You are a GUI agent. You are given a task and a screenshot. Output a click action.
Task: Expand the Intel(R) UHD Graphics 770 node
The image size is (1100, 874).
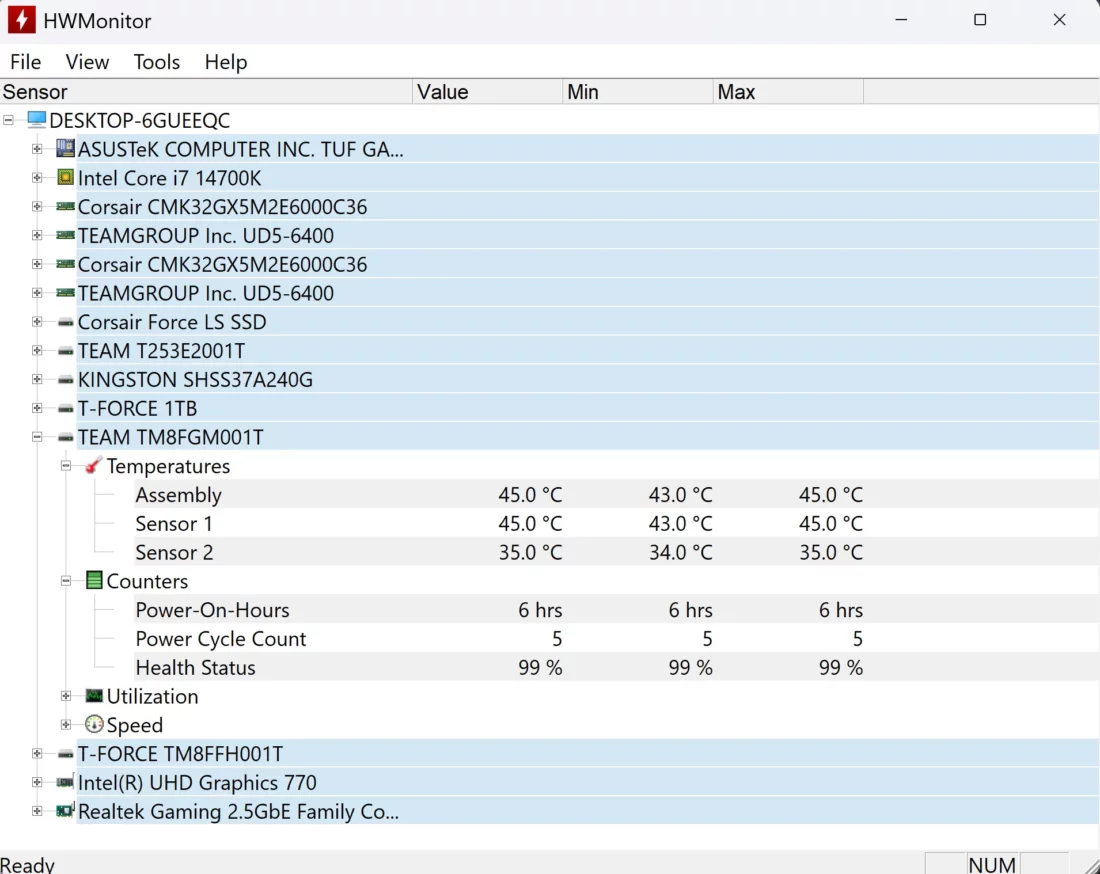click(37, 781)
